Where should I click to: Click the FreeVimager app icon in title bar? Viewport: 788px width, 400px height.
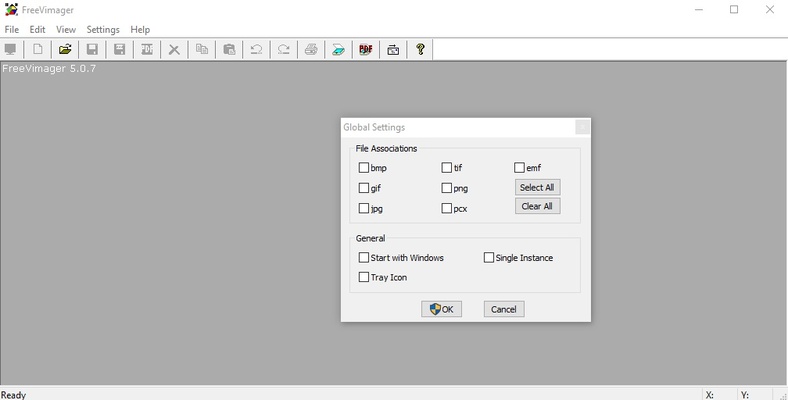11,10
